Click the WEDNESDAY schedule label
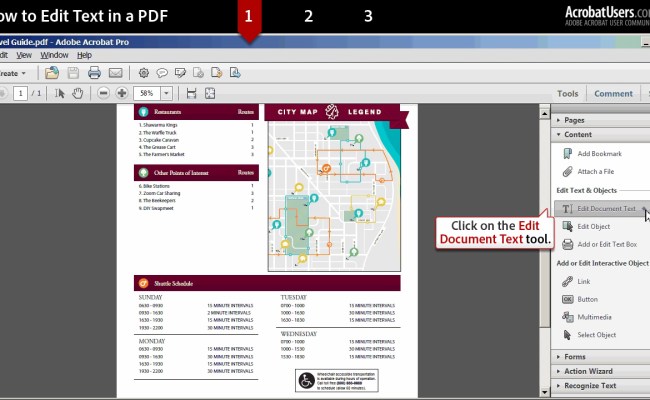The height and width of the screenshot is (400, 650). (298, 334)
